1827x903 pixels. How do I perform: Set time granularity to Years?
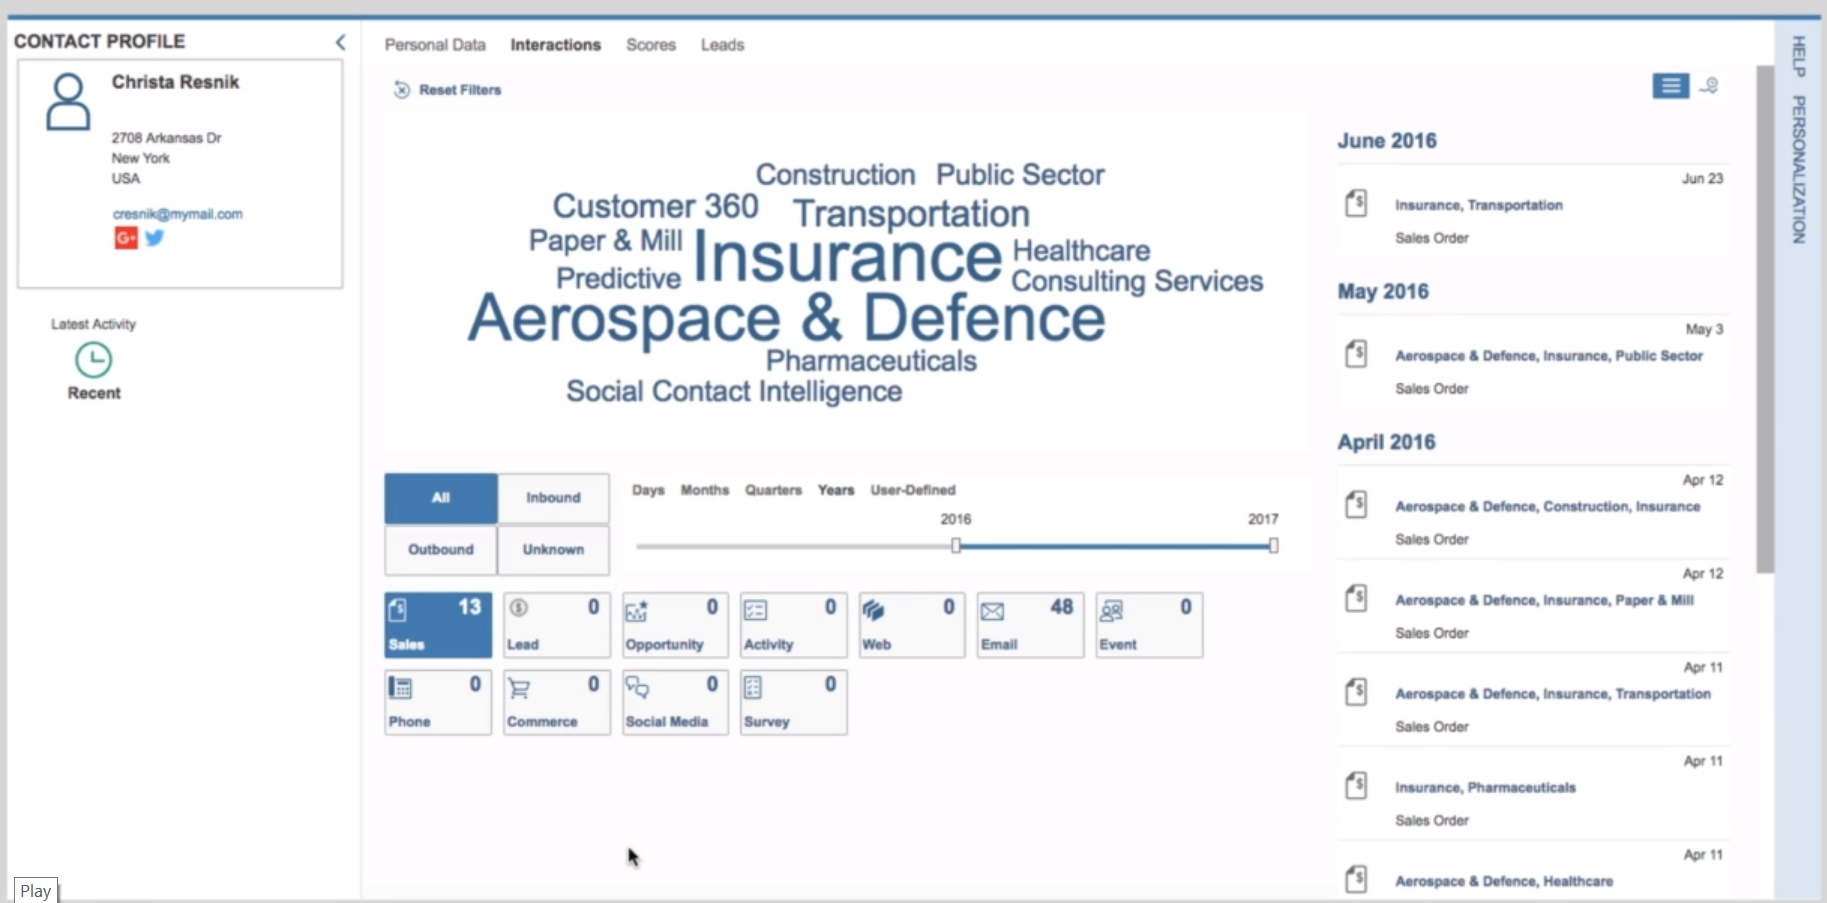click(x=836, y=490)
